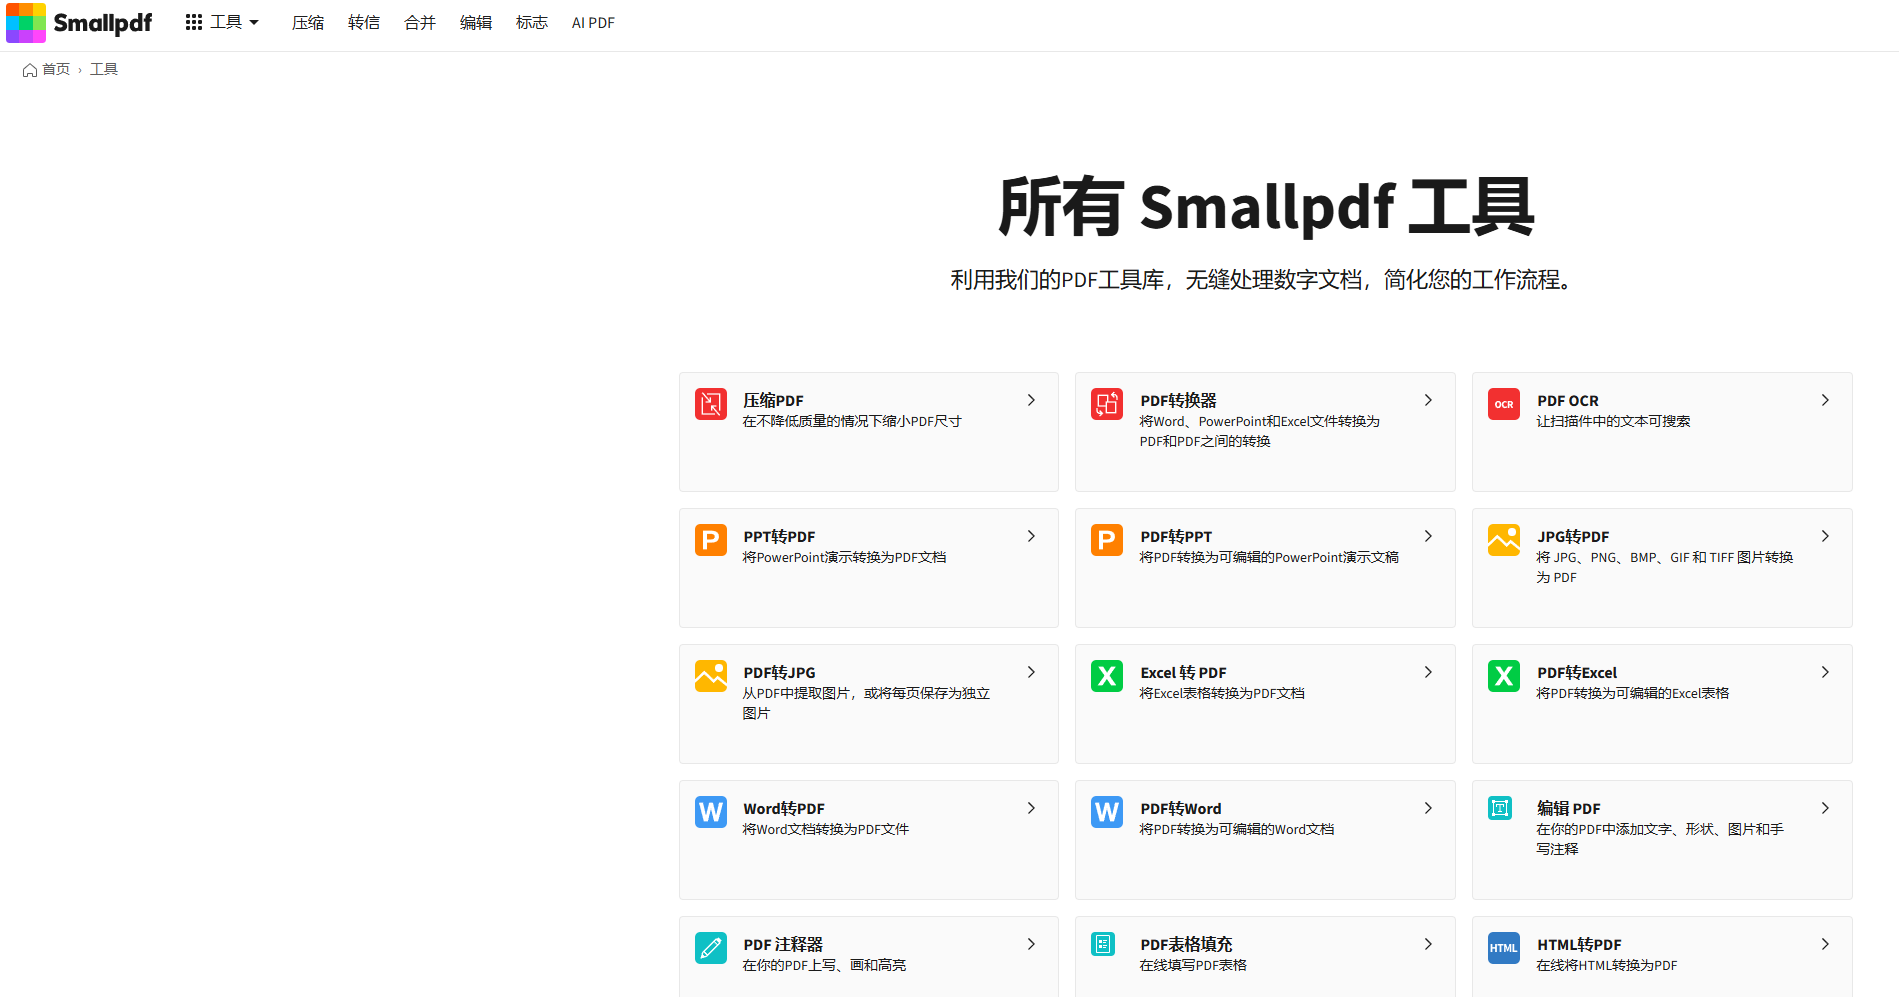Click the green Excel 转 PDF icon

pos(1106,676)
